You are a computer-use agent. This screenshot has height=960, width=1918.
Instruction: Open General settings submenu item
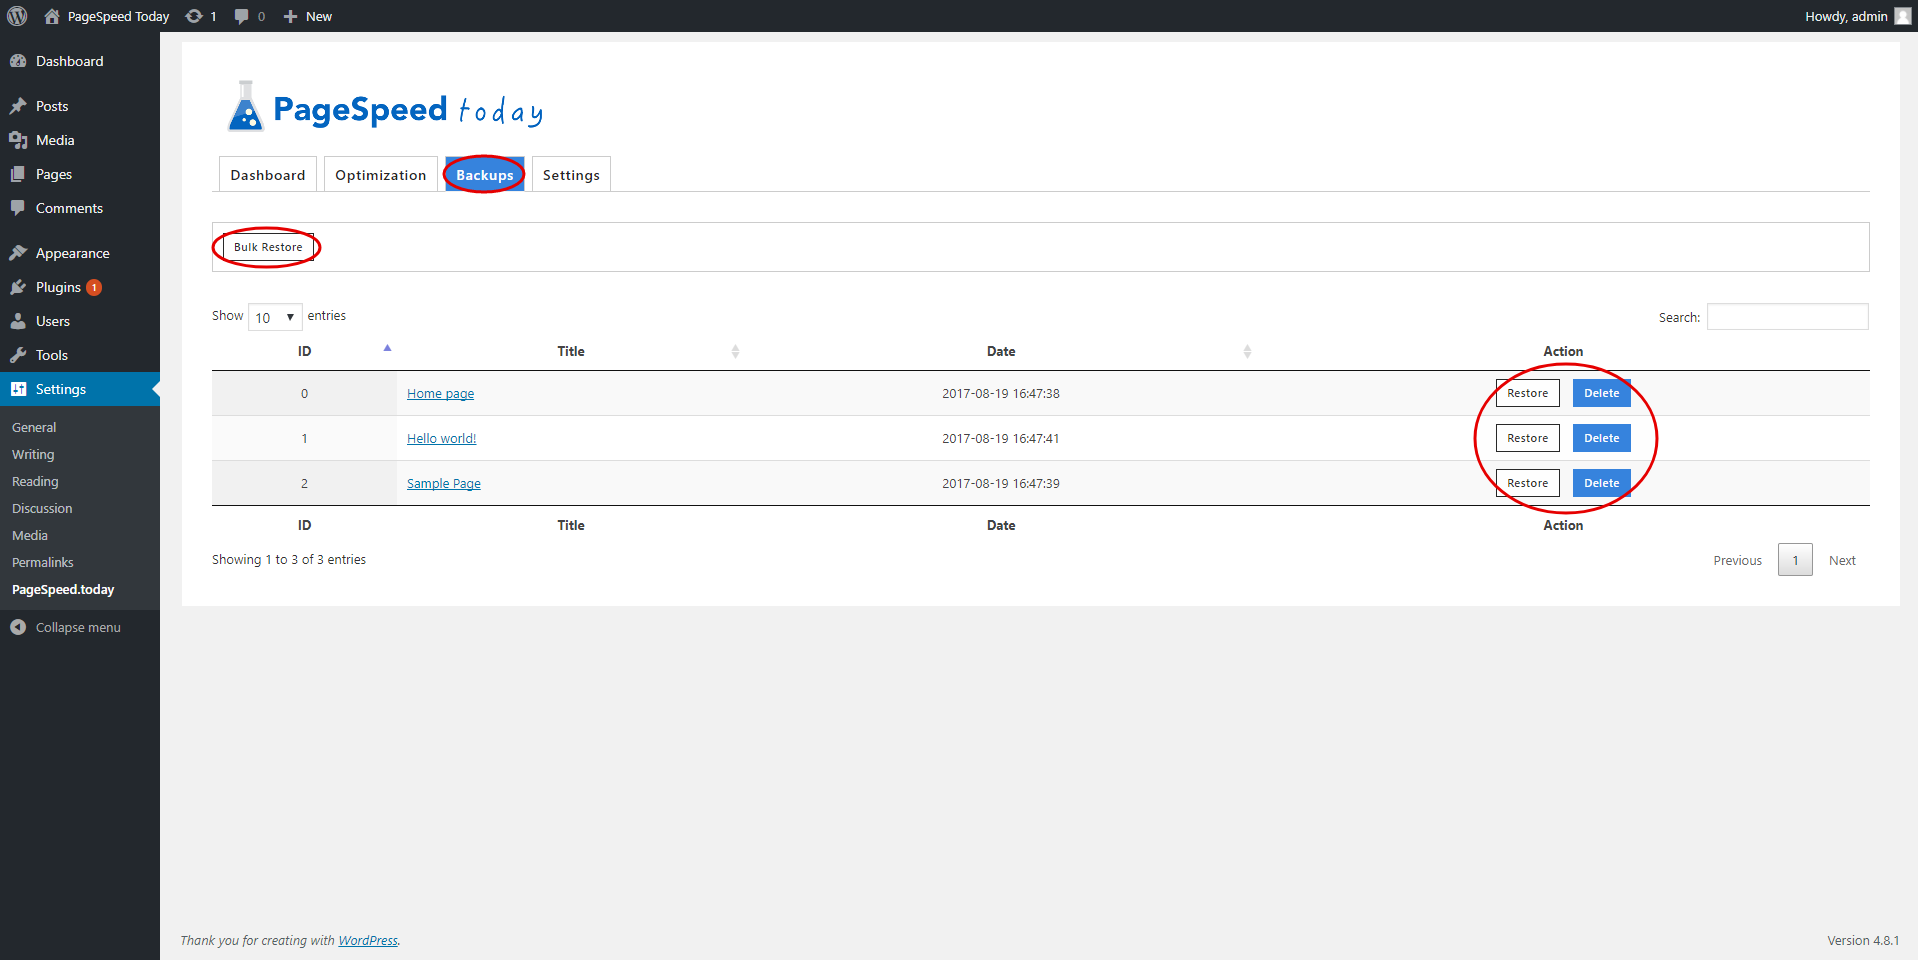34,427
